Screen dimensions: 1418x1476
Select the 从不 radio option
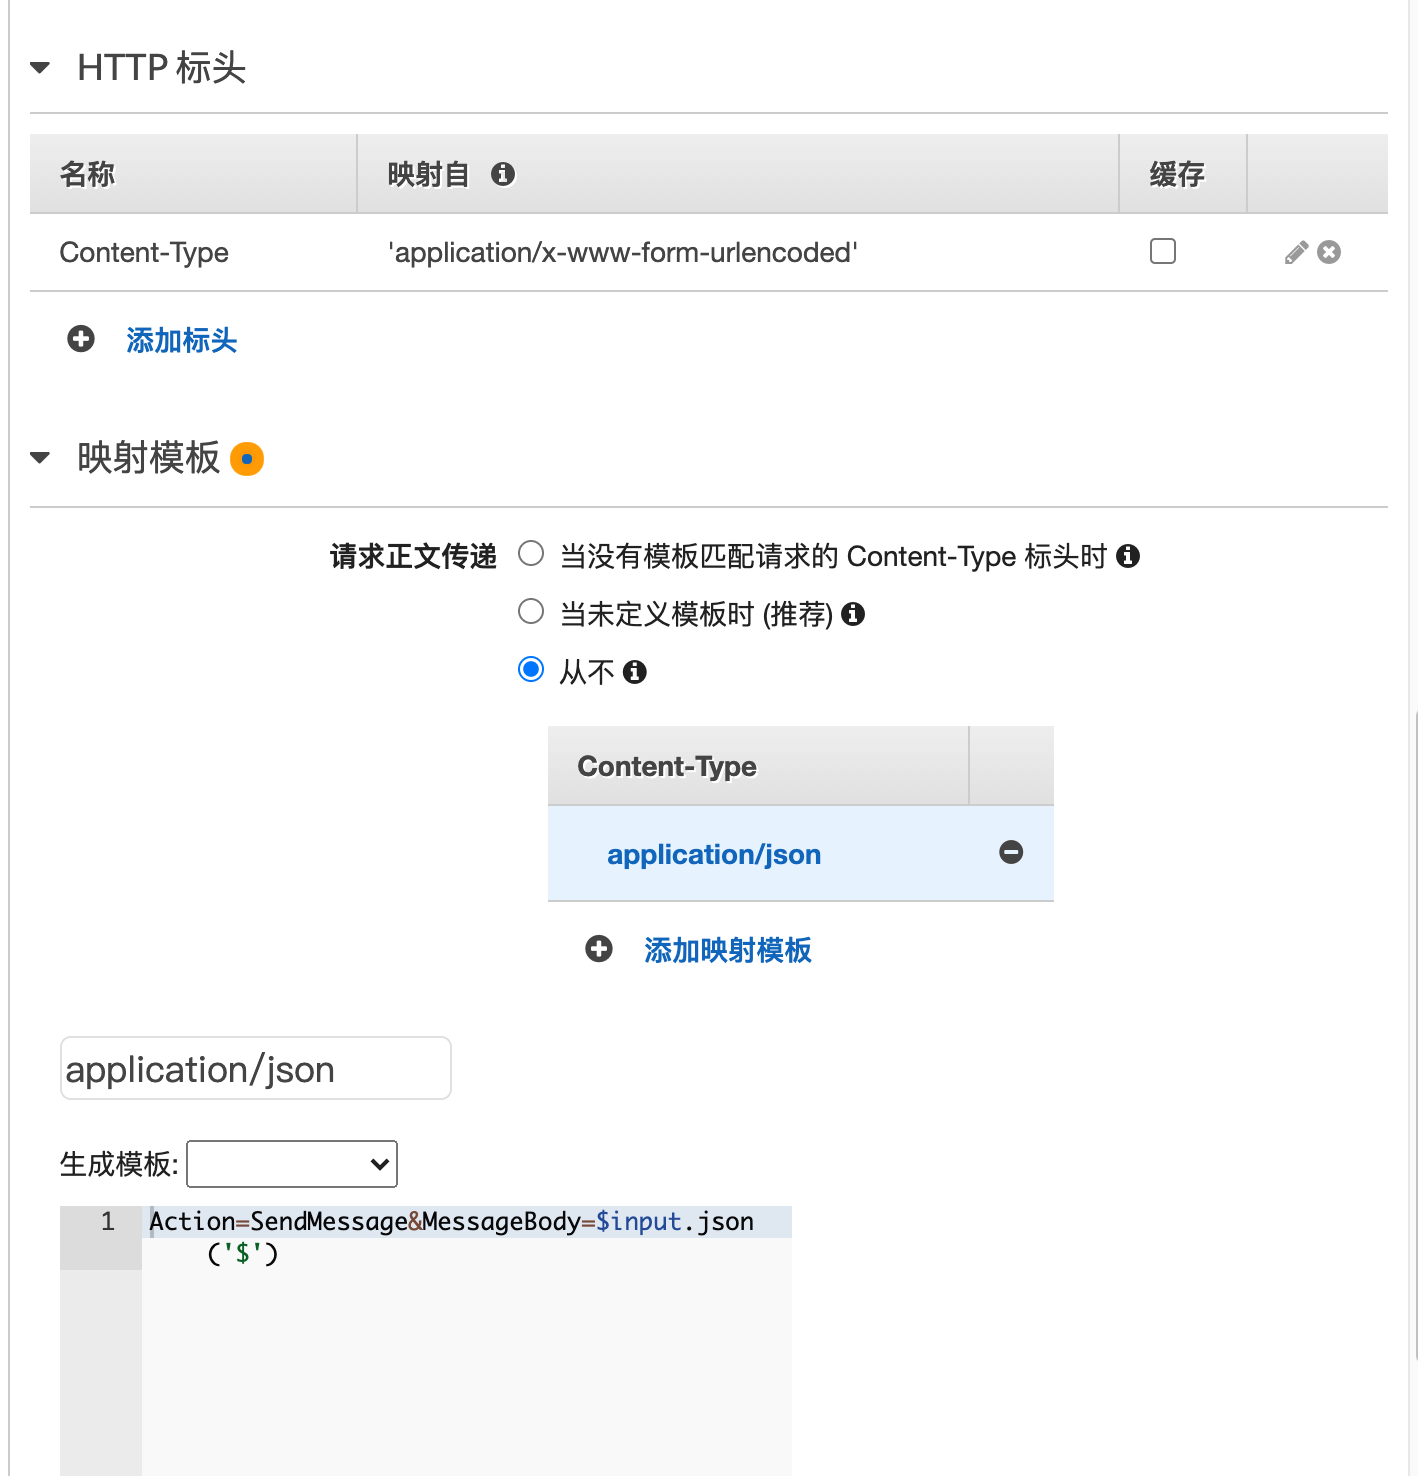pos(531,669)
